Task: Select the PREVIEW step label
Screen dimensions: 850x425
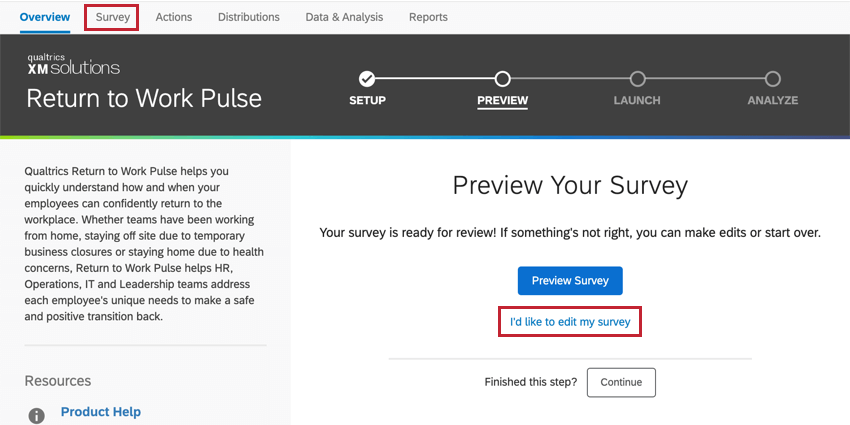Action: (503, 101)
